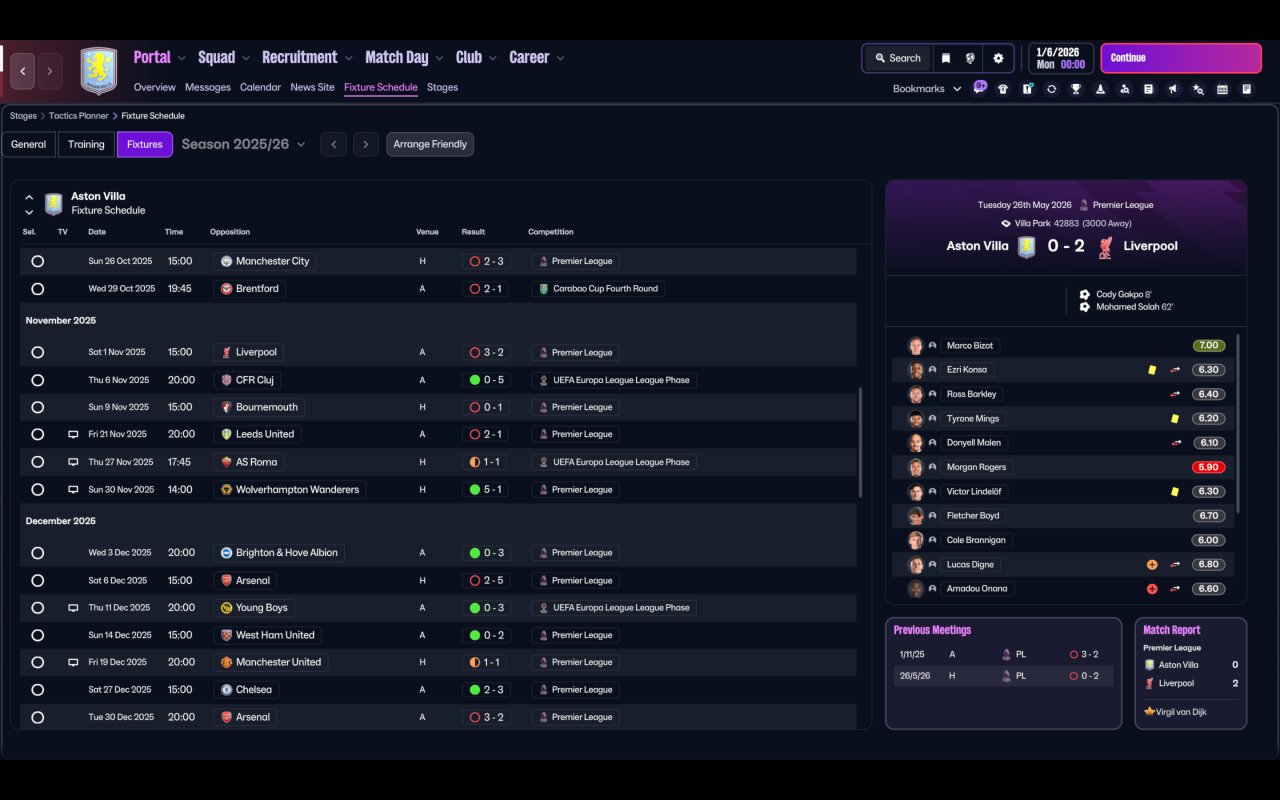This screenshot has width=1280, height=800.
Task: Open the star search shortlist icon
Action: tap(1198, 89)
